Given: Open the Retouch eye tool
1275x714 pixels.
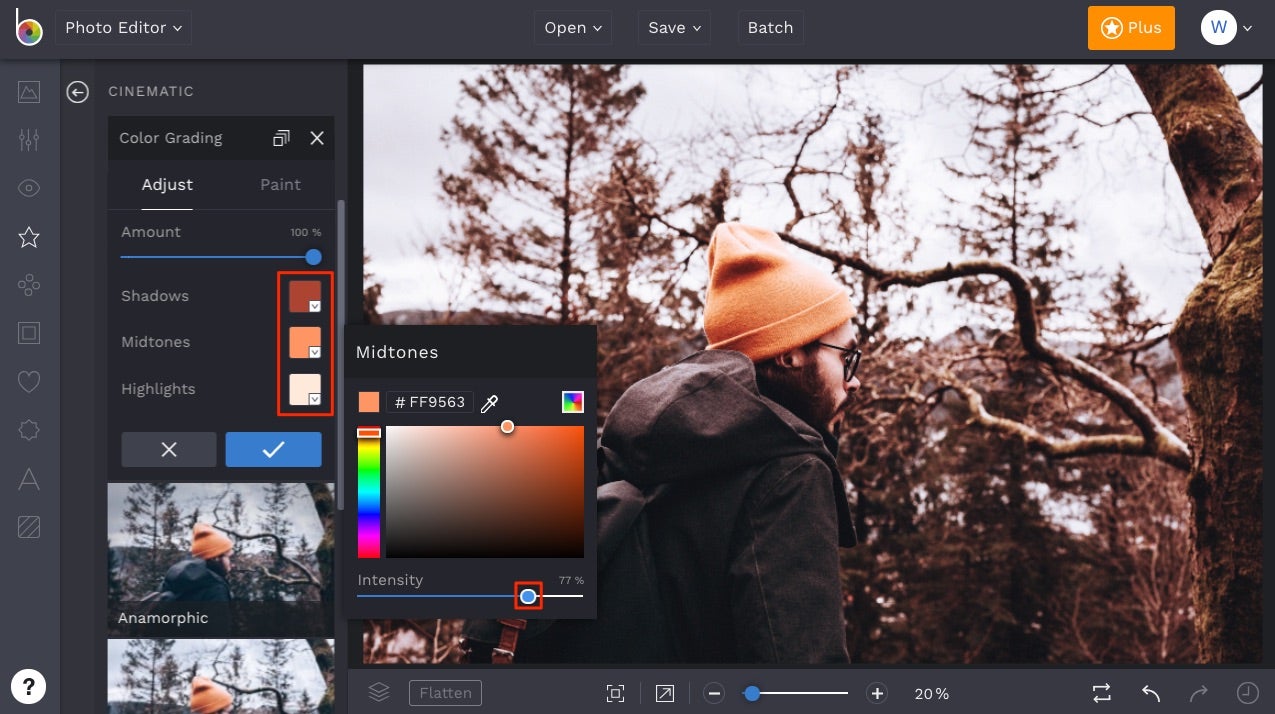Looking at the screenshot, I should tap(28, 188).
